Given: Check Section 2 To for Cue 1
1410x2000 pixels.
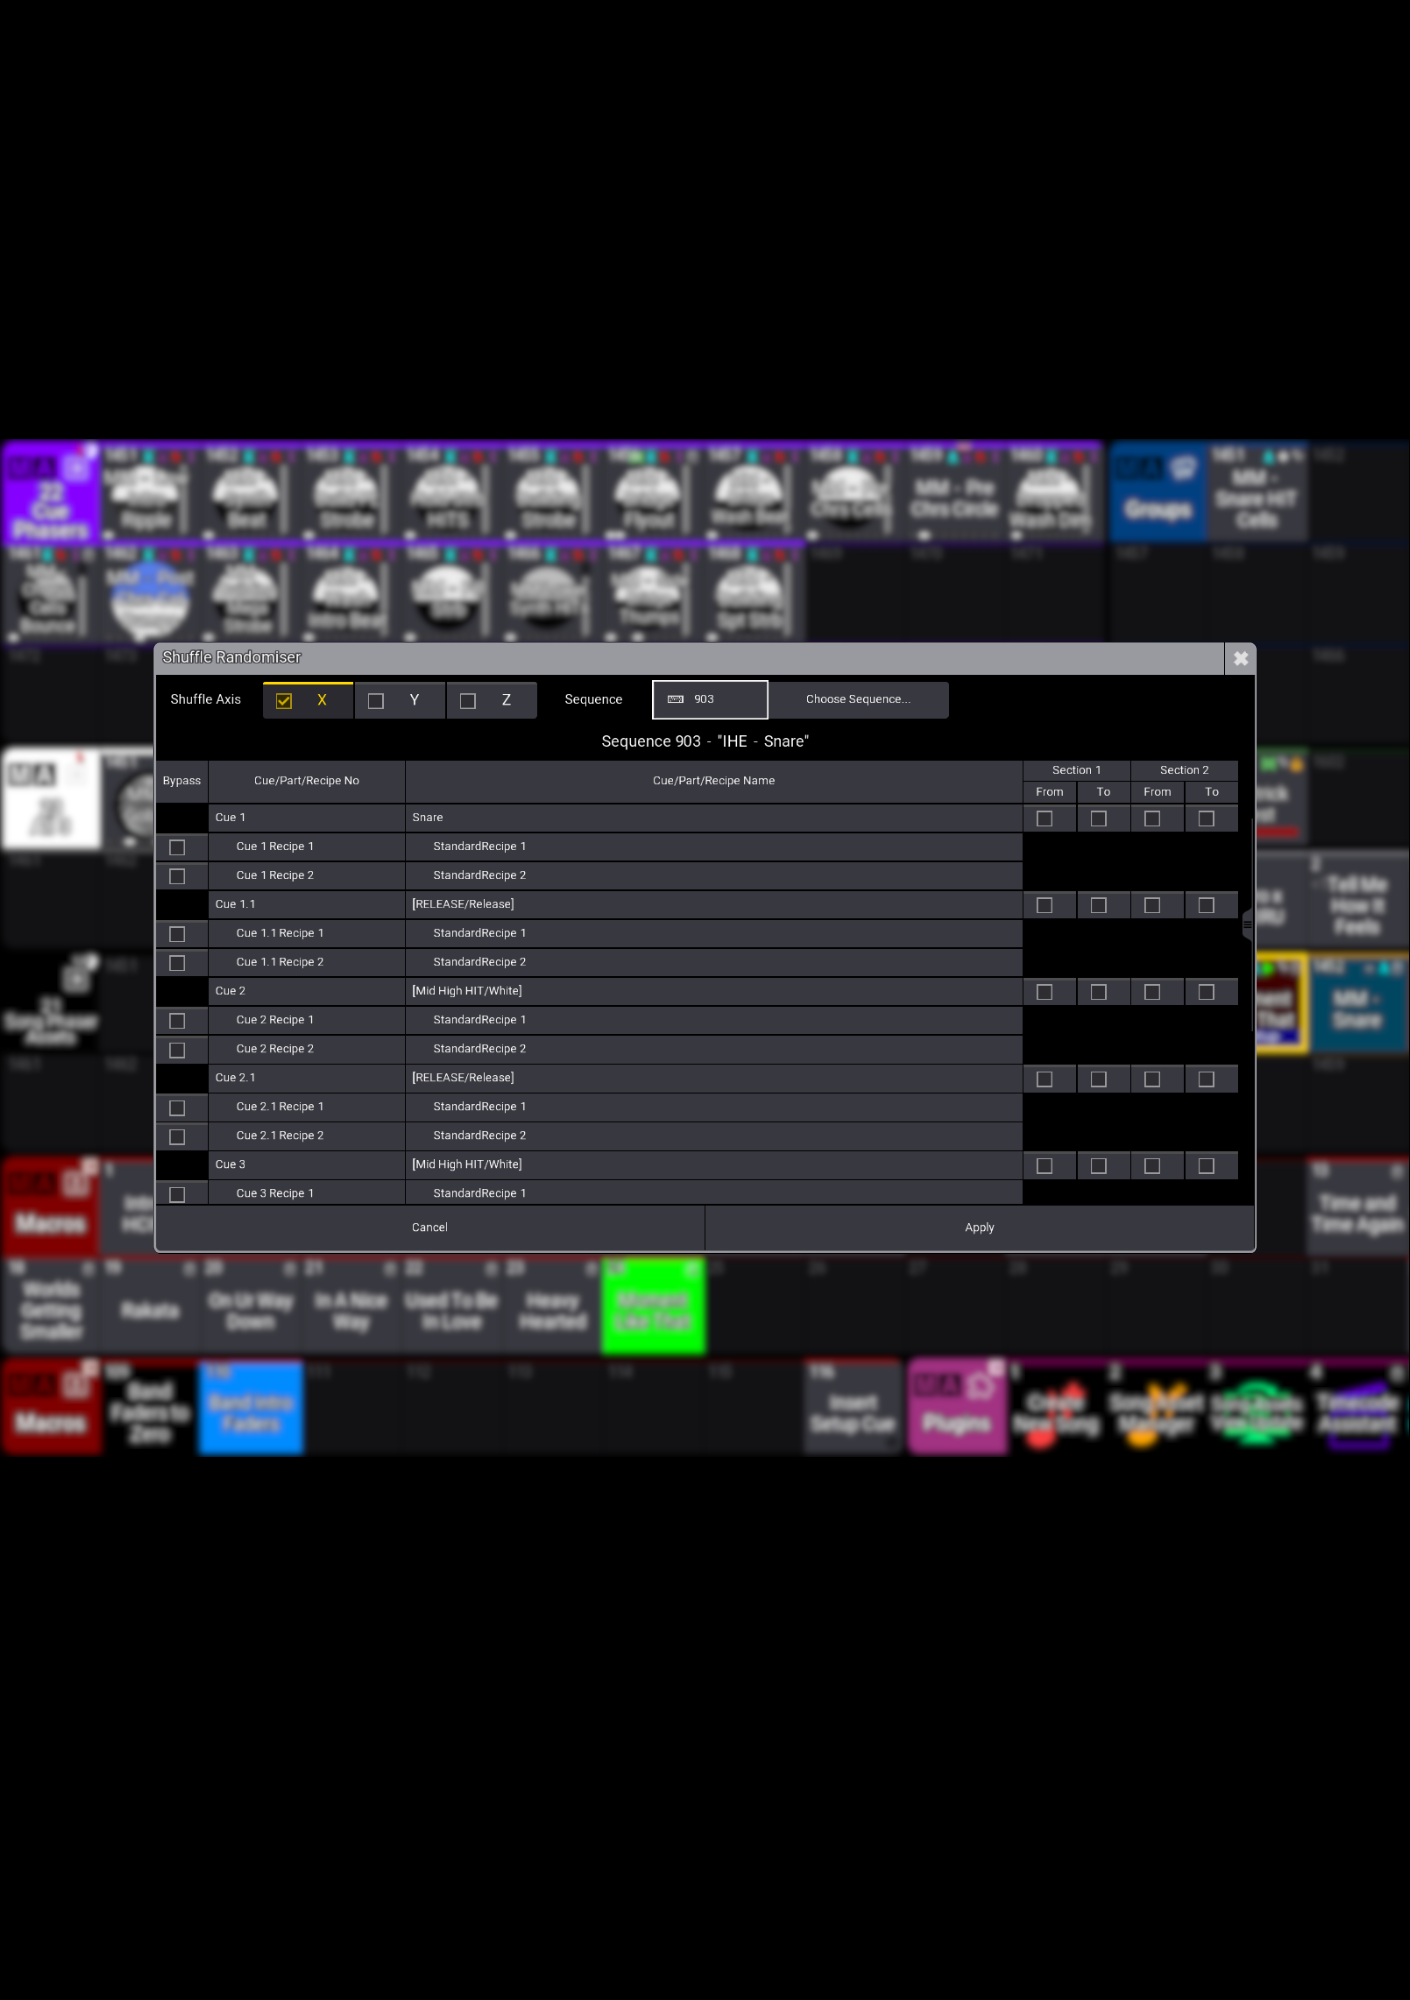Looking at the screenshot, I should coord(1207,819).
